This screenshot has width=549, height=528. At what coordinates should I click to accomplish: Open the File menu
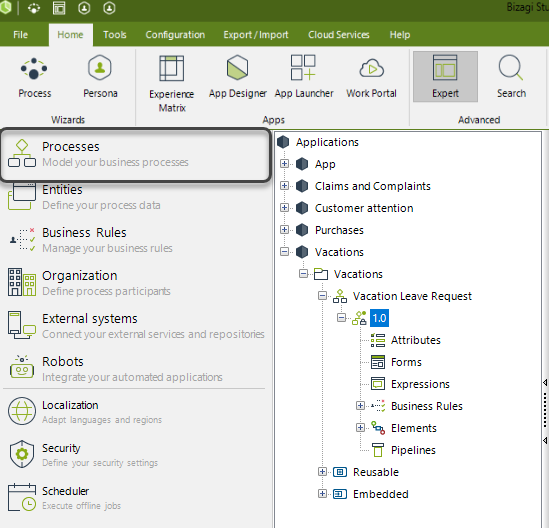tap(20, 35)
